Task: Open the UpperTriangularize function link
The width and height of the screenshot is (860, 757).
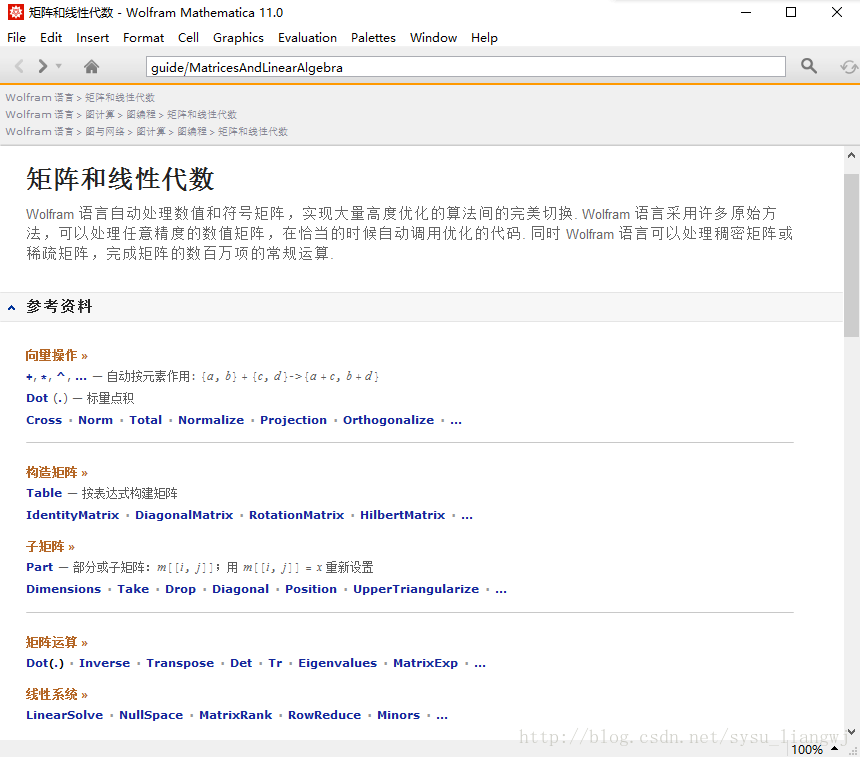Action: (x=416, y=589)
